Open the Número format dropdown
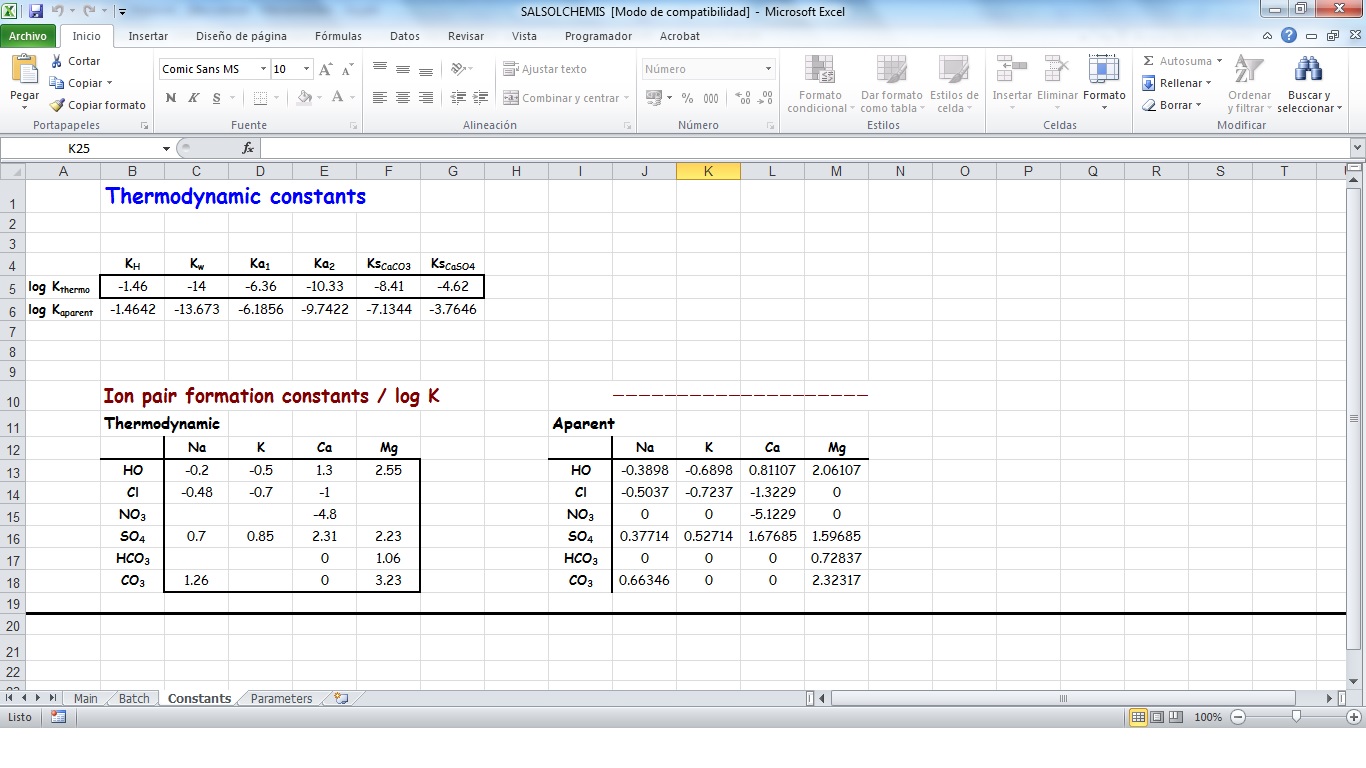This screenshot has height=768, width=1366. (x=769, y=69)
